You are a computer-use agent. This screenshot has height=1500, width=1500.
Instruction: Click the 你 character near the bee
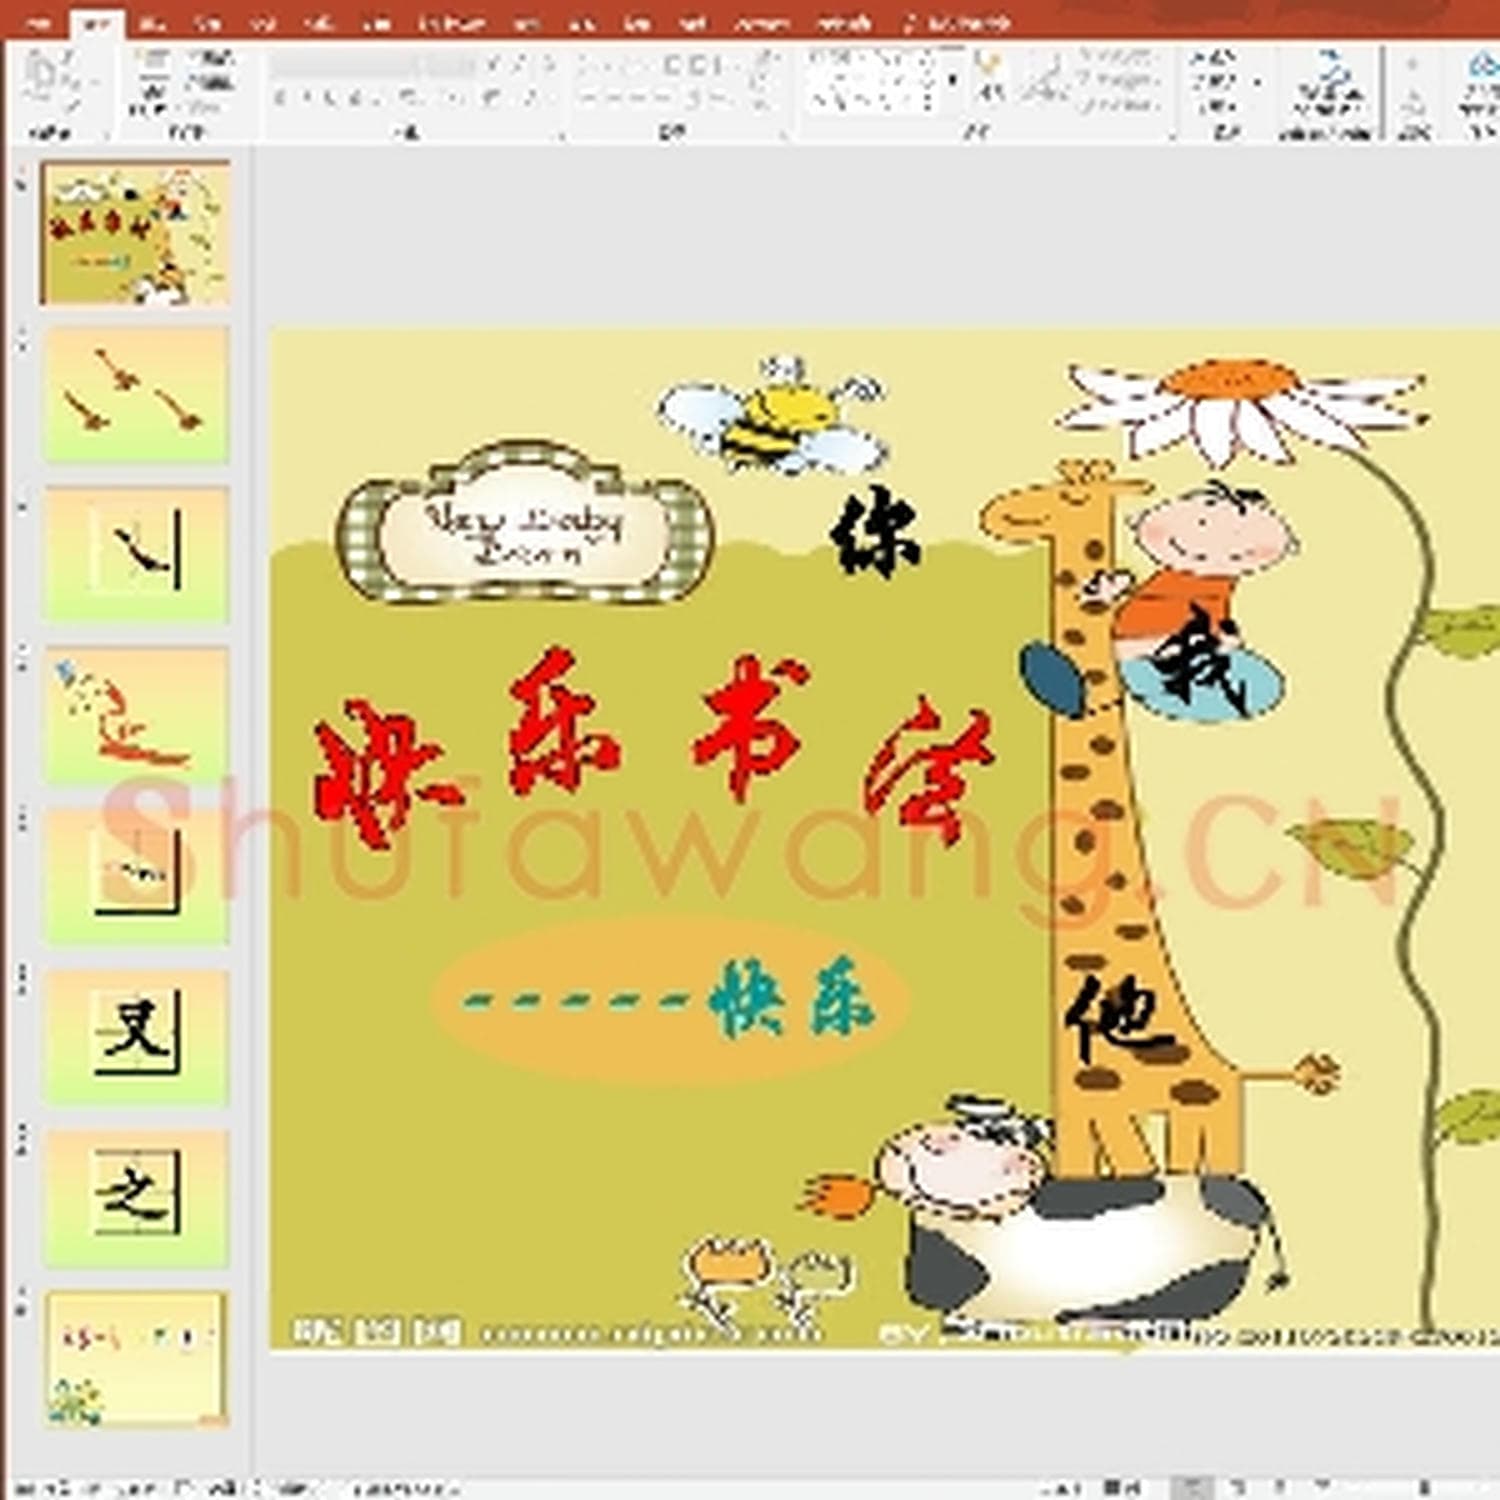pos(875,531)
